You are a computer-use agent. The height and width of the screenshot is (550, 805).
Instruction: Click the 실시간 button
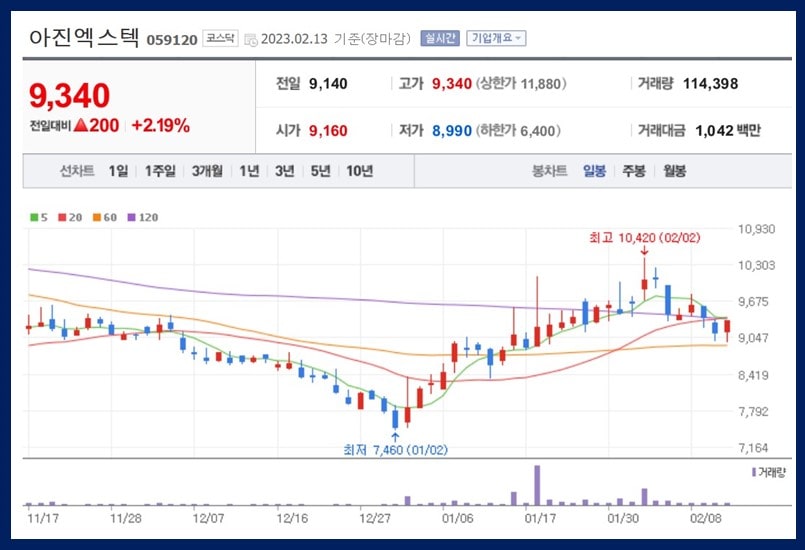pyautogui.click(x=439, y=39)
